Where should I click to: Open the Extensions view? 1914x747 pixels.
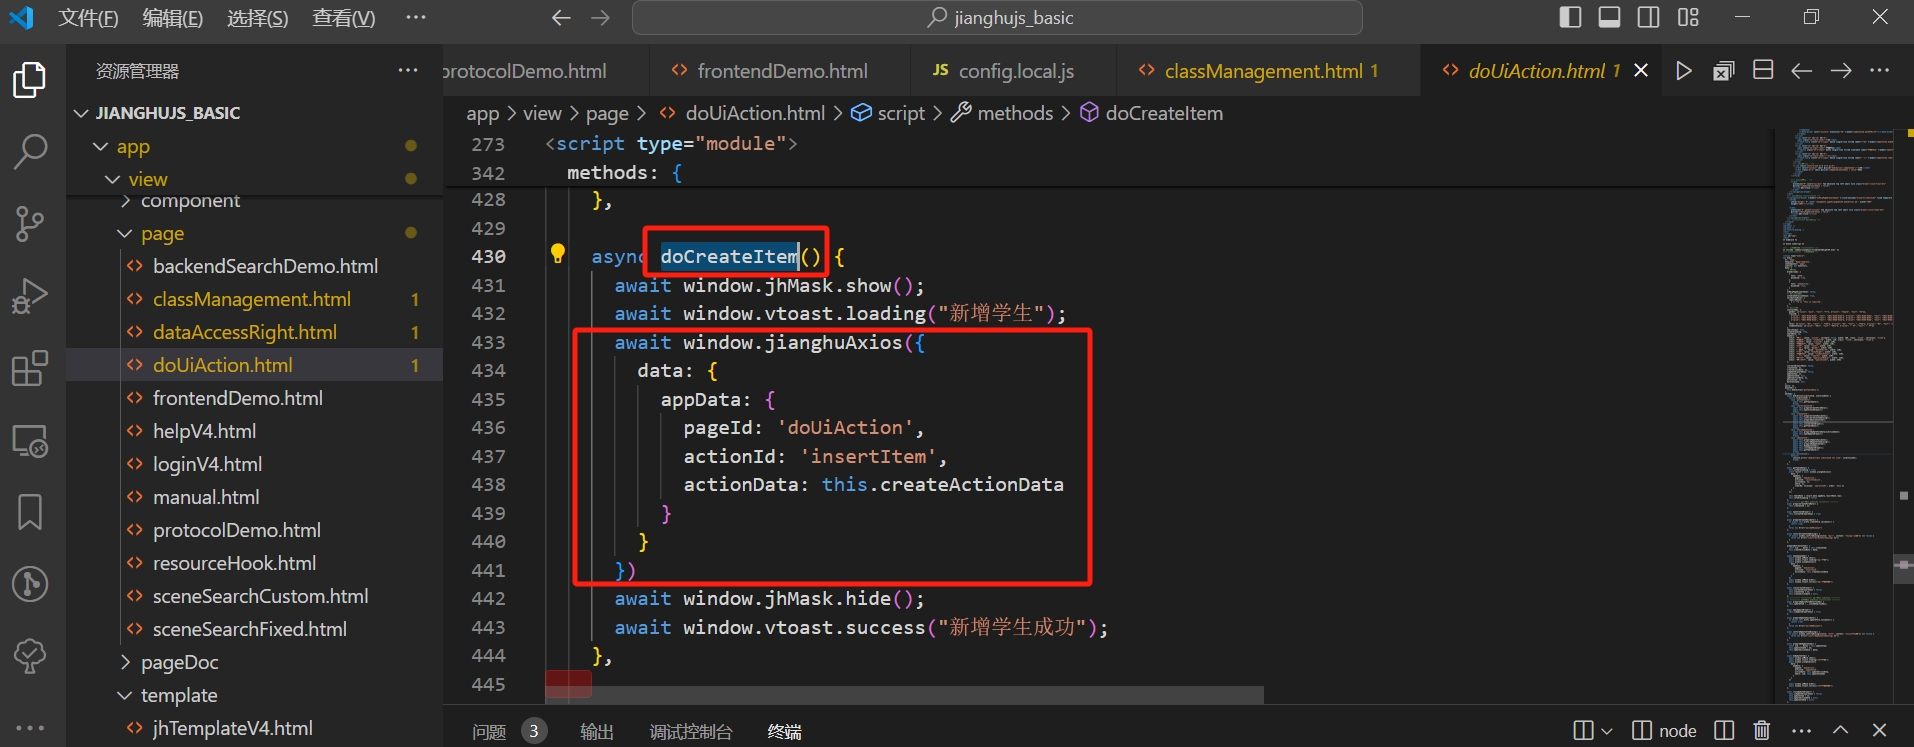click(30, 368)
